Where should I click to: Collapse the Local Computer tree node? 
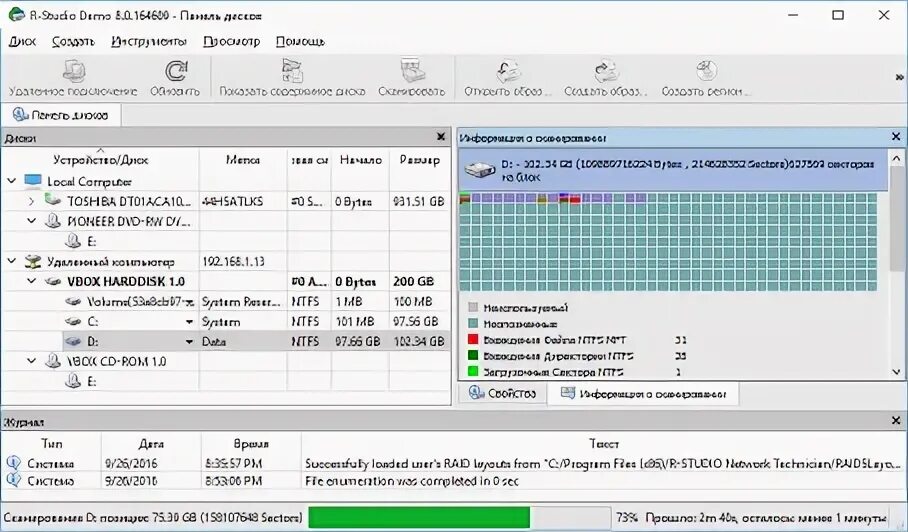[x=11, y=181]
